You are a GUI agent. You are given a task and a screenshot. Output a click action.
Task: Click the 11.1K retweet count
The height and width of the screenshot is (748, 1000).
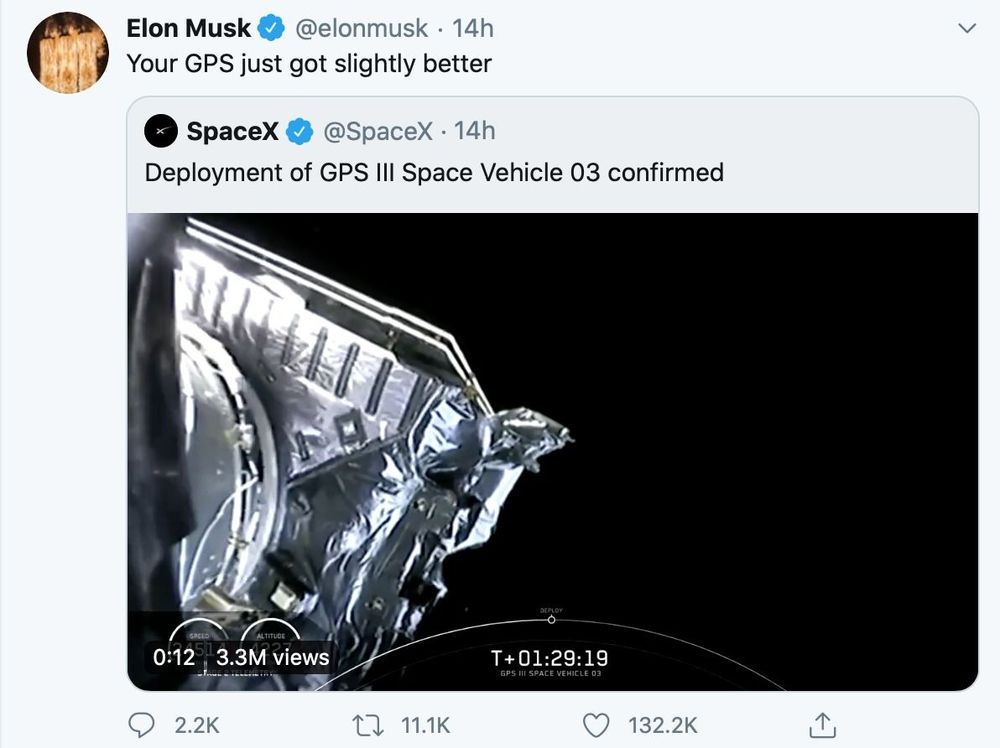(427, 725)
